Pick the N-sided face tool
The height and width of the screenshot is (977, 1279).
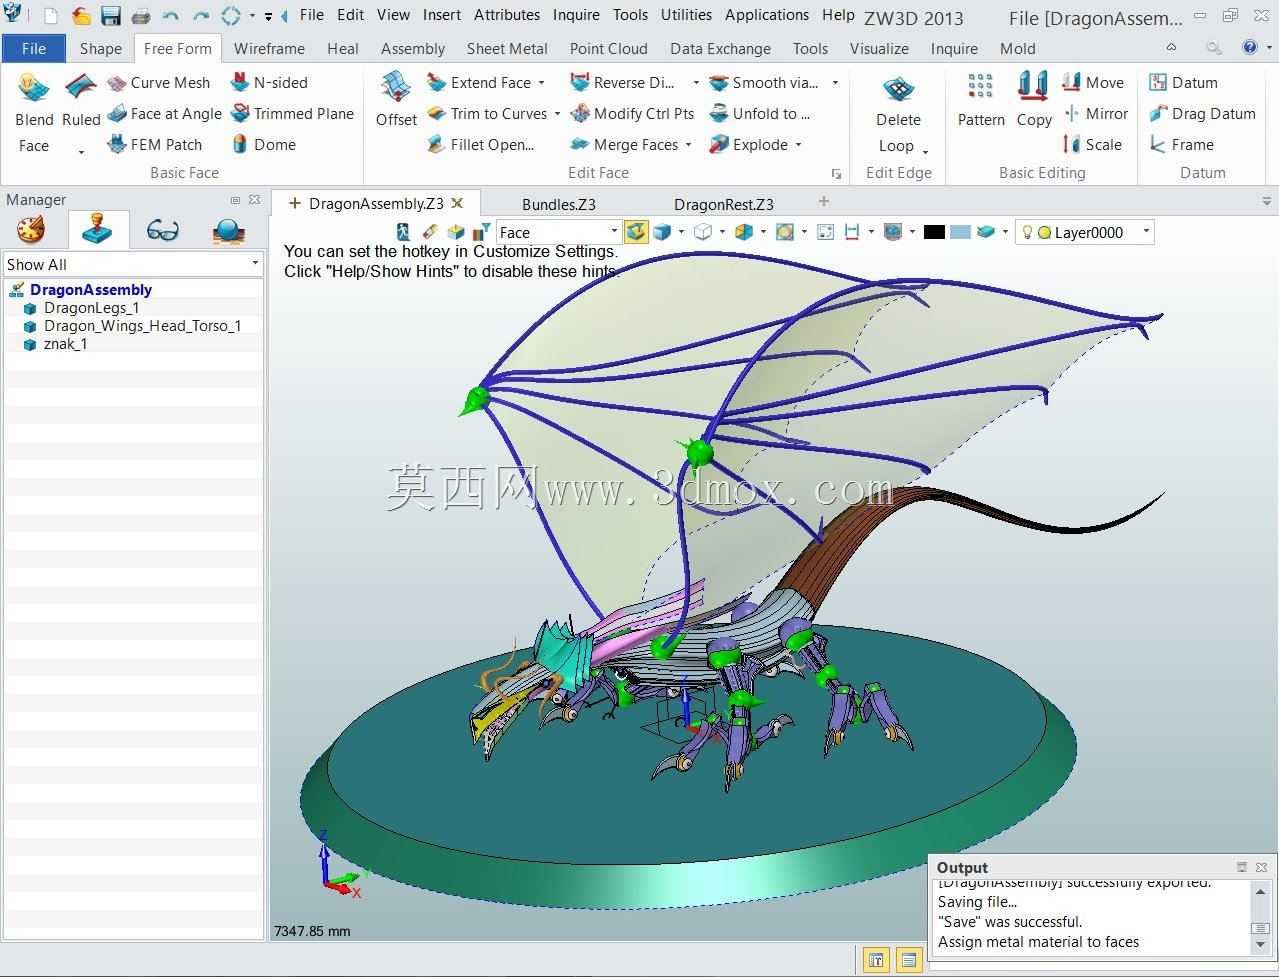tap(269, 83)
